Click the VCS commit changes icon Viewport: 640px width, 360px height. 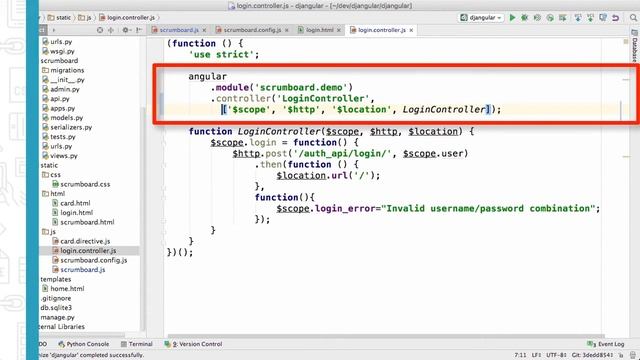590,18
